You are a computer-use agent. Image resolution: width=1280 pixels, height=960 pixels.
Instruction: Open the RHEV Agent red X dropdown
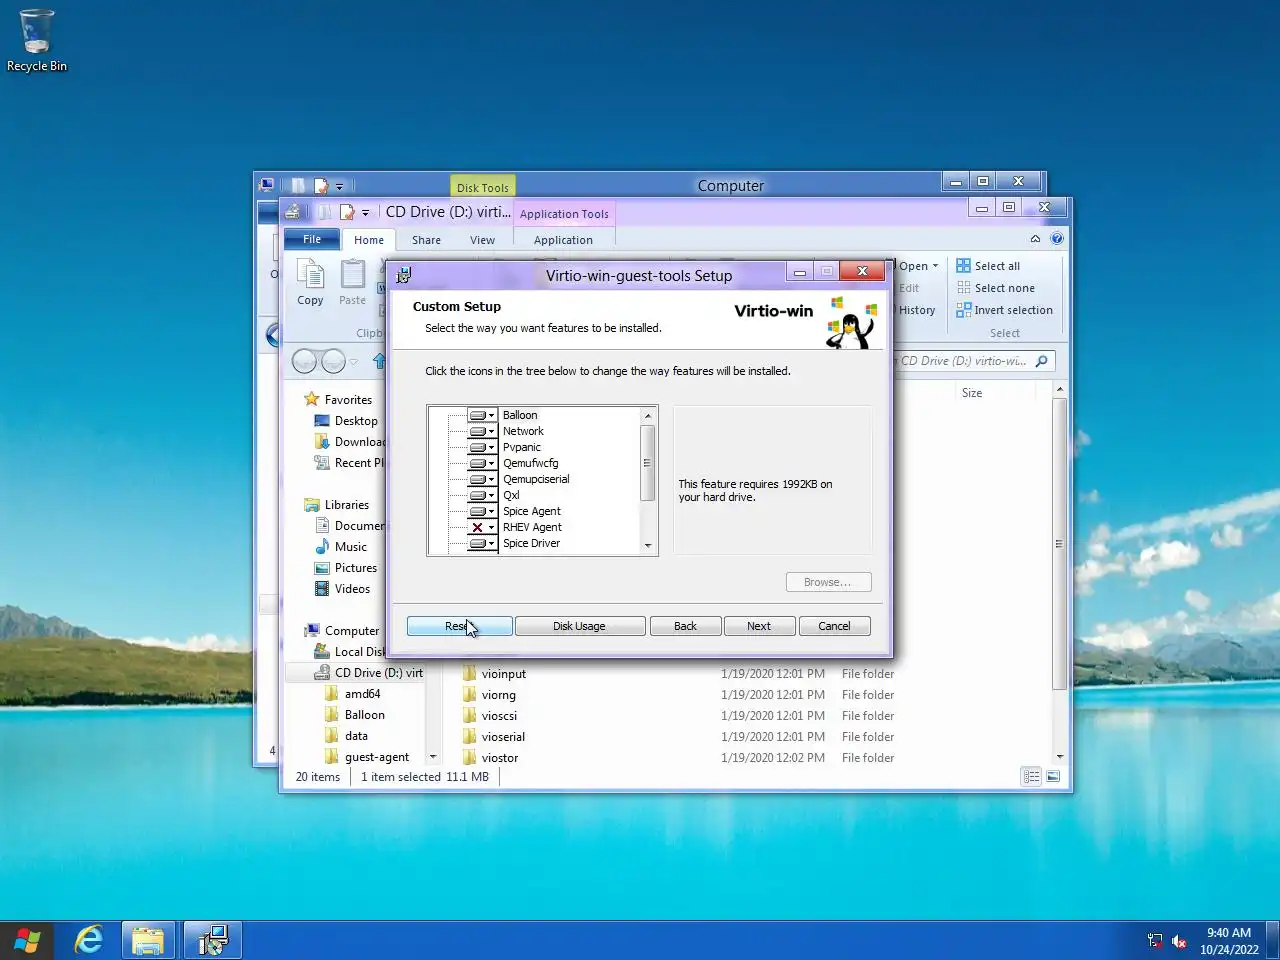coord(482,527)
